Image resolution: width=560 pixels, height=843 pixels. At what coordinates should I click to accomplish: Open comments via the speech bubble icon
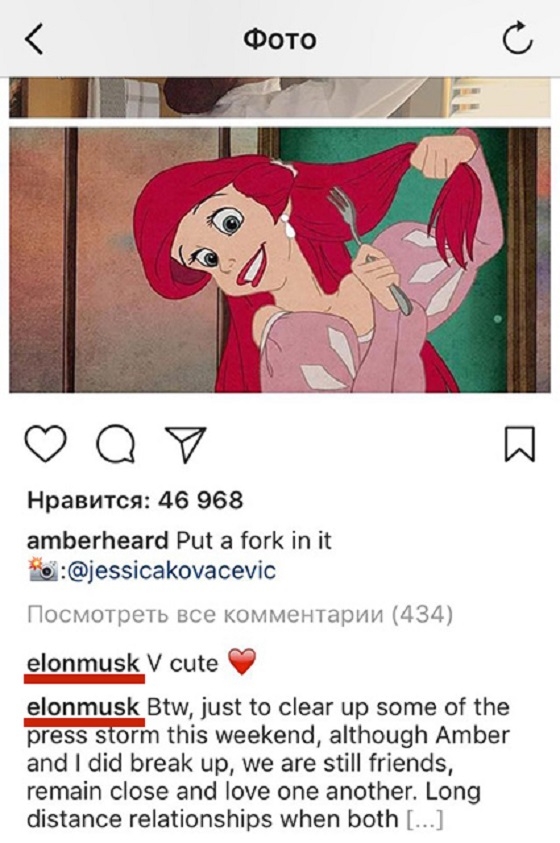(x=115, y=444)
